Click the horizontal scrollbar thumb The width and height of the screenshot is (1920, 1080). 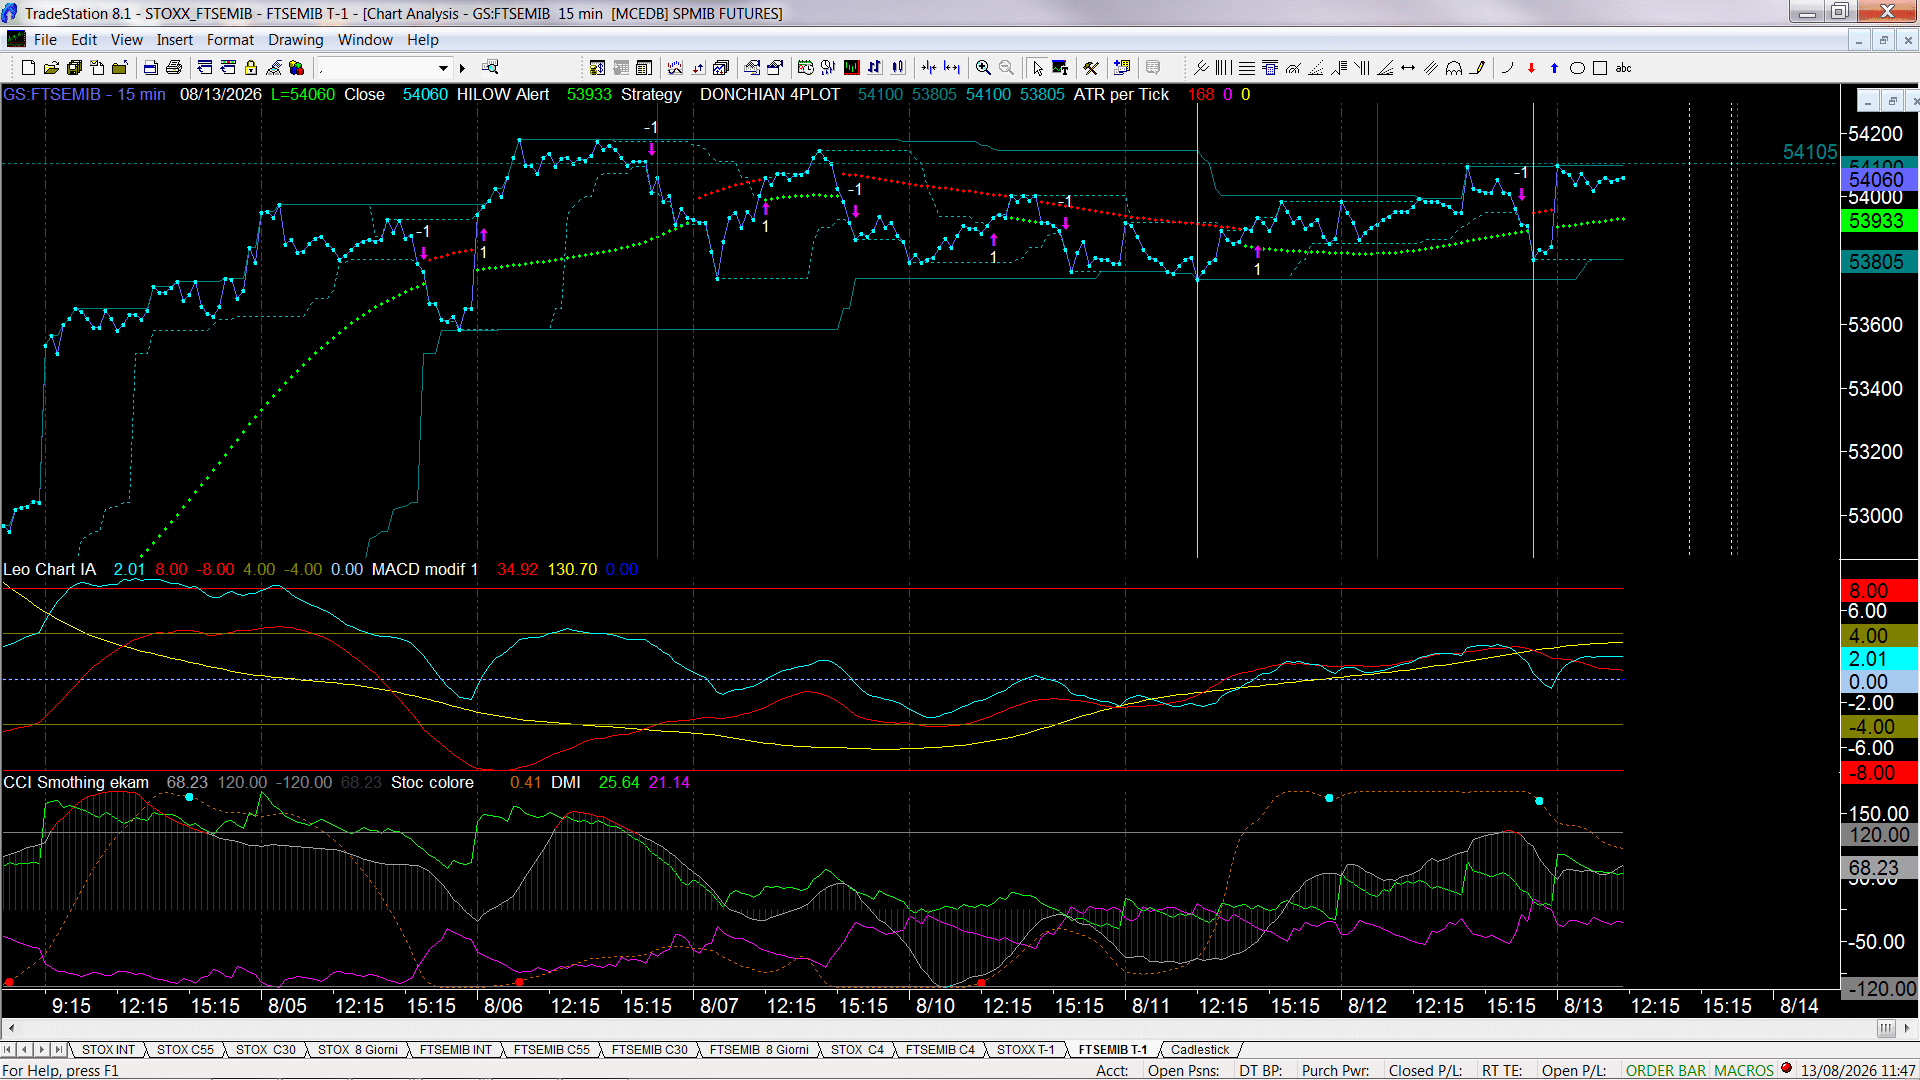(1886, 1028)
